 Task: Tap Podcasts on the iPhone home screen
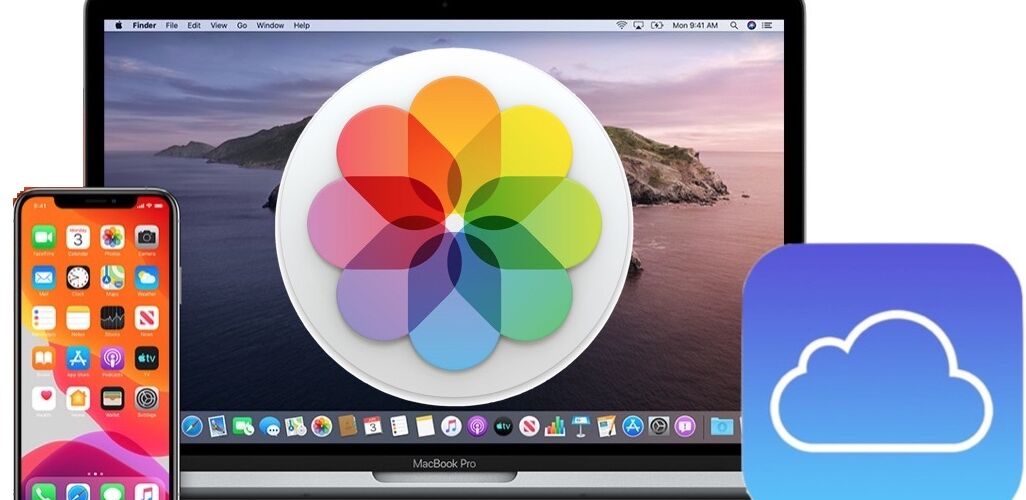113,358
